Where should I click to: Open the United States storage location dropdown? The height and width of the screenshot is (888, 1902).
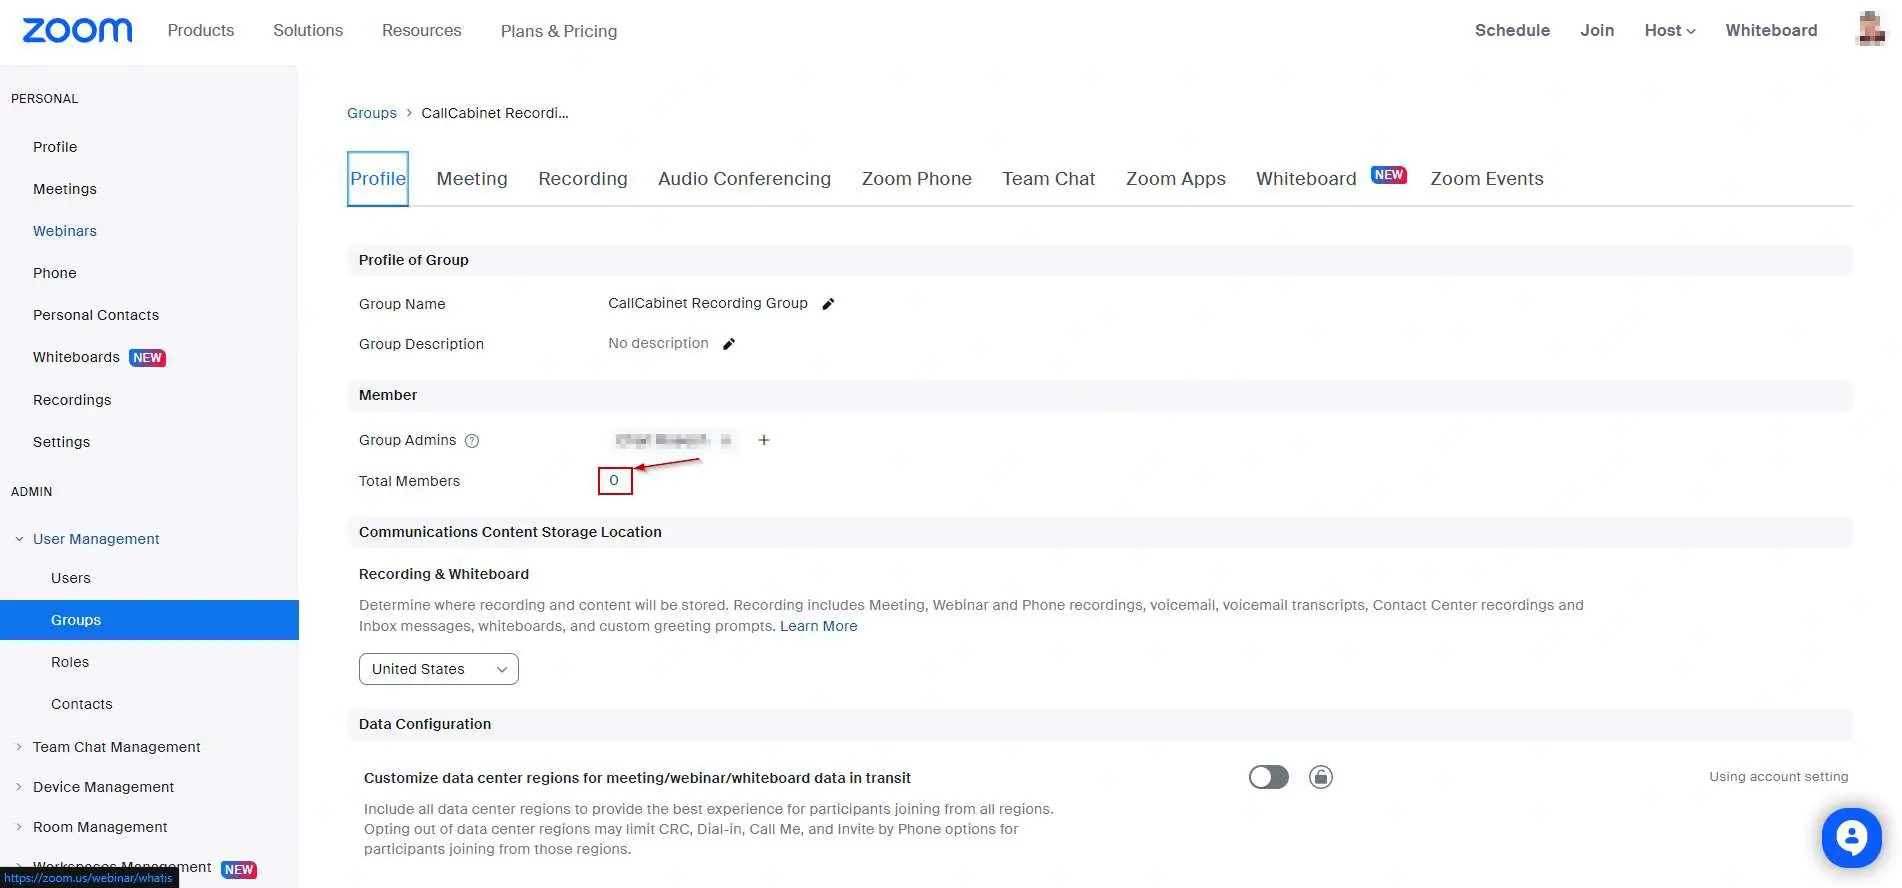(439, 669)
